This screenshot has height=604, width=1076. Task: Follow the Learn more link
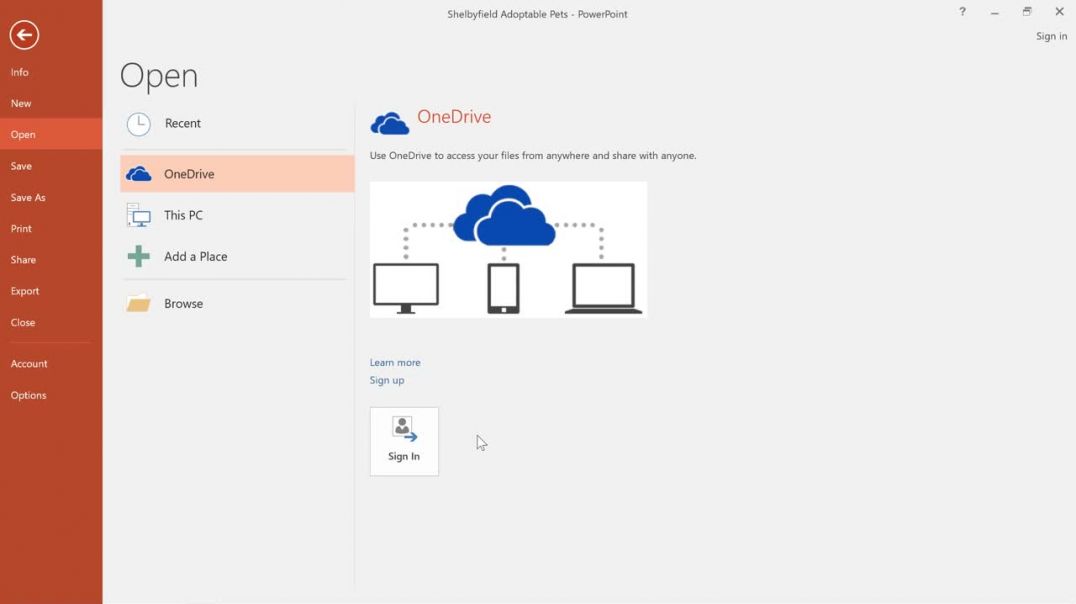[395, 362]
